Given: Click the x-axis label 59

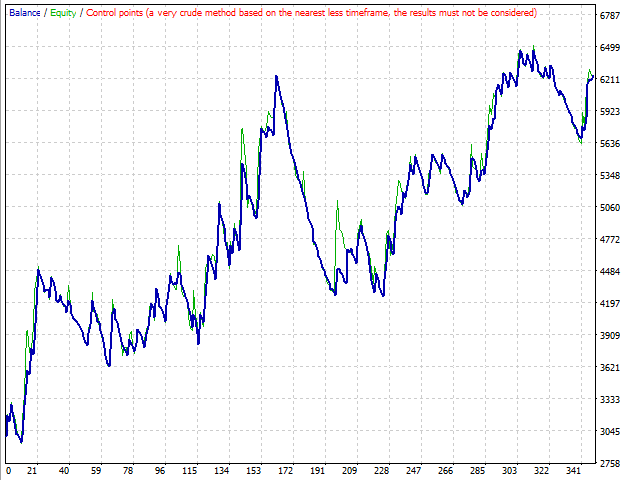Looking at the screenshot, I should [x=96, y=471].
